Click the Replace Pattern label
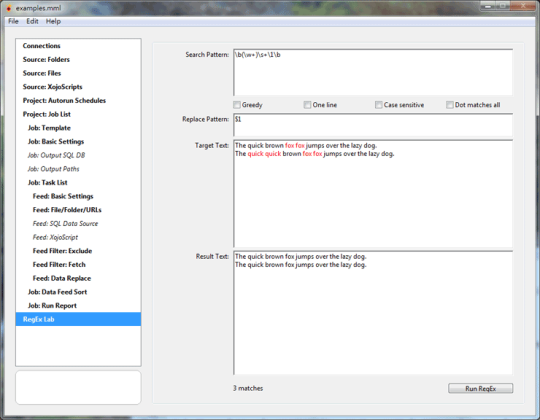Screen dimensions: 540x420 pos(206,119)
